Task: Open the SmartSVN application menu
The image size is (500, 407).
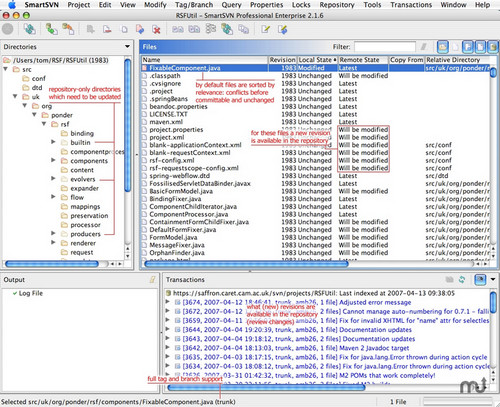Action: click(41, 5)
